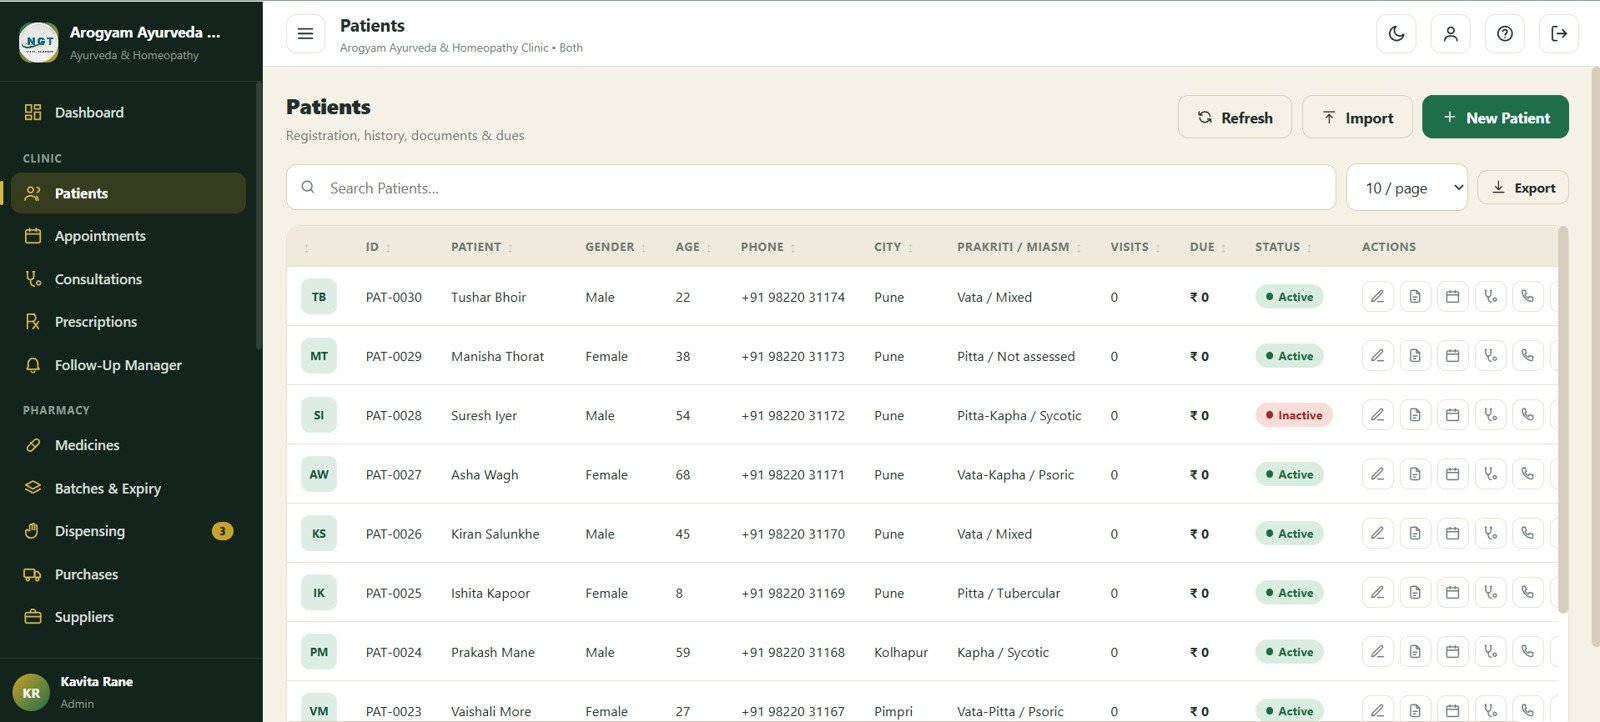Go to Consultations in sidebar
This screenshot has height=722, width=1600.
(x=128, y=279)
